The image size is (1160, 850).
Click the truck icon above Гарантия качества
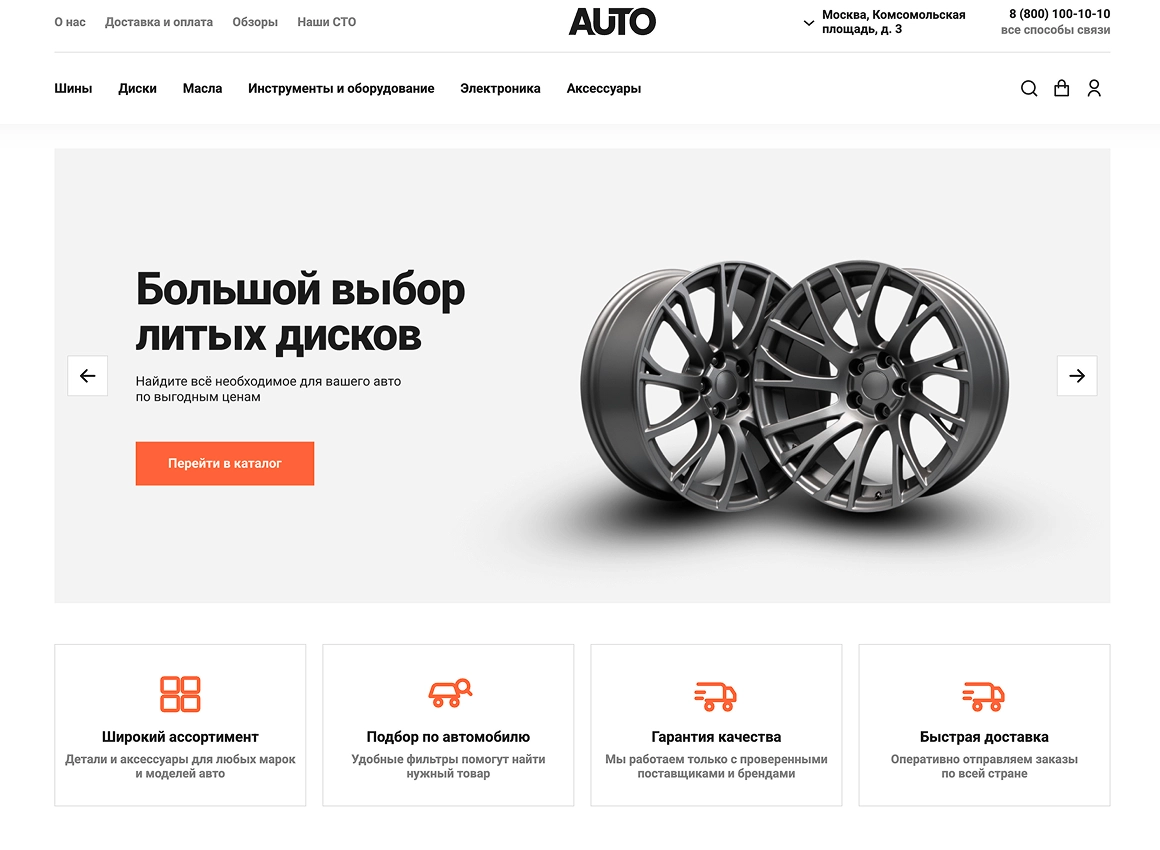point(715,696)
